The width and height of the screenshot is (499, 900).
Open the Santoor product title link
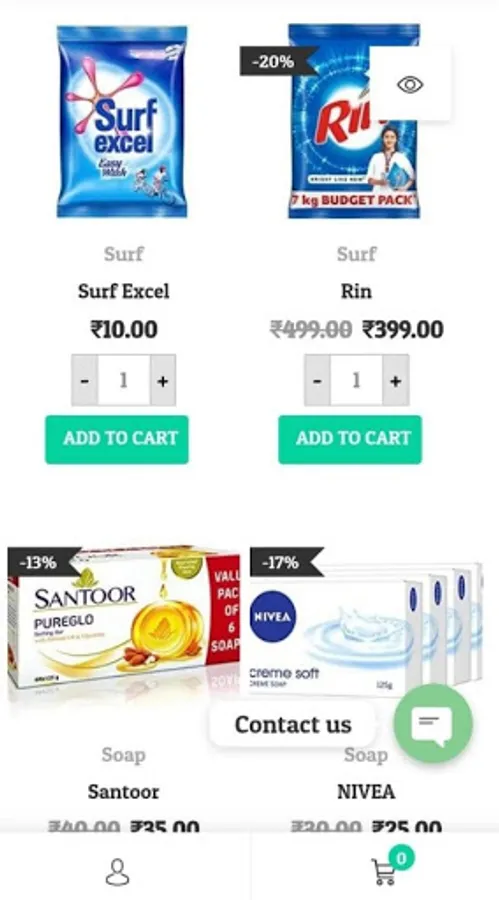pos(123,792)
